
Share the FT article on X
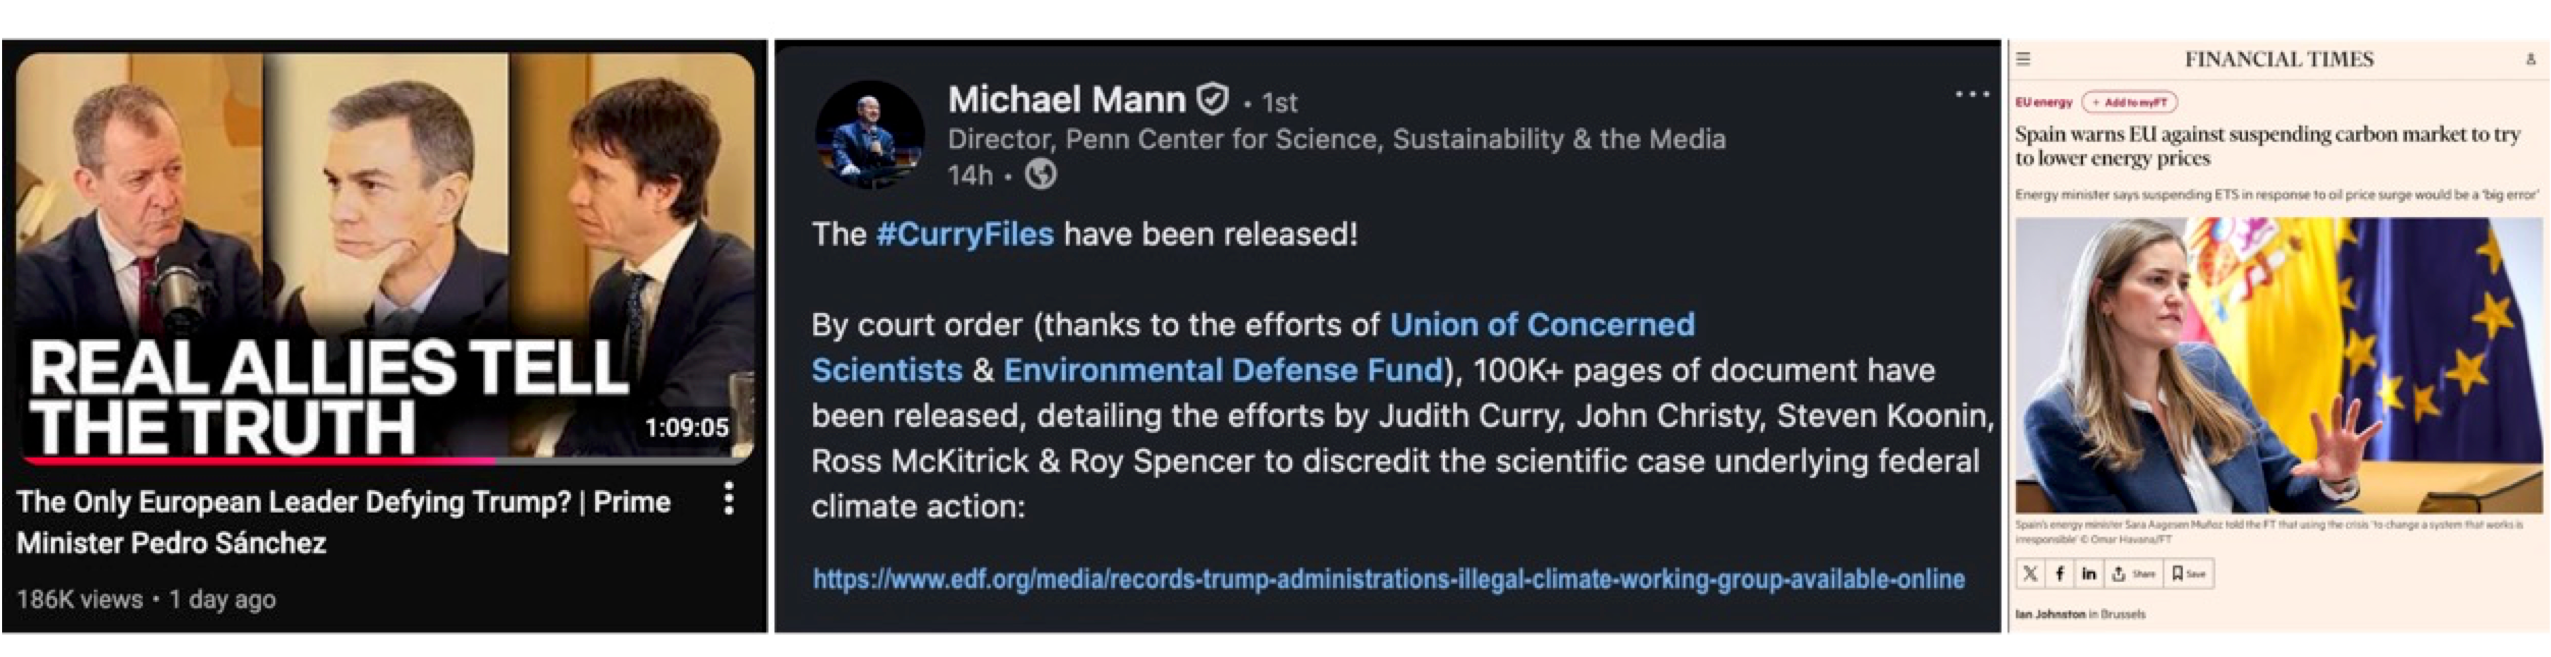pyautogui.click(x=2030, y=574)
